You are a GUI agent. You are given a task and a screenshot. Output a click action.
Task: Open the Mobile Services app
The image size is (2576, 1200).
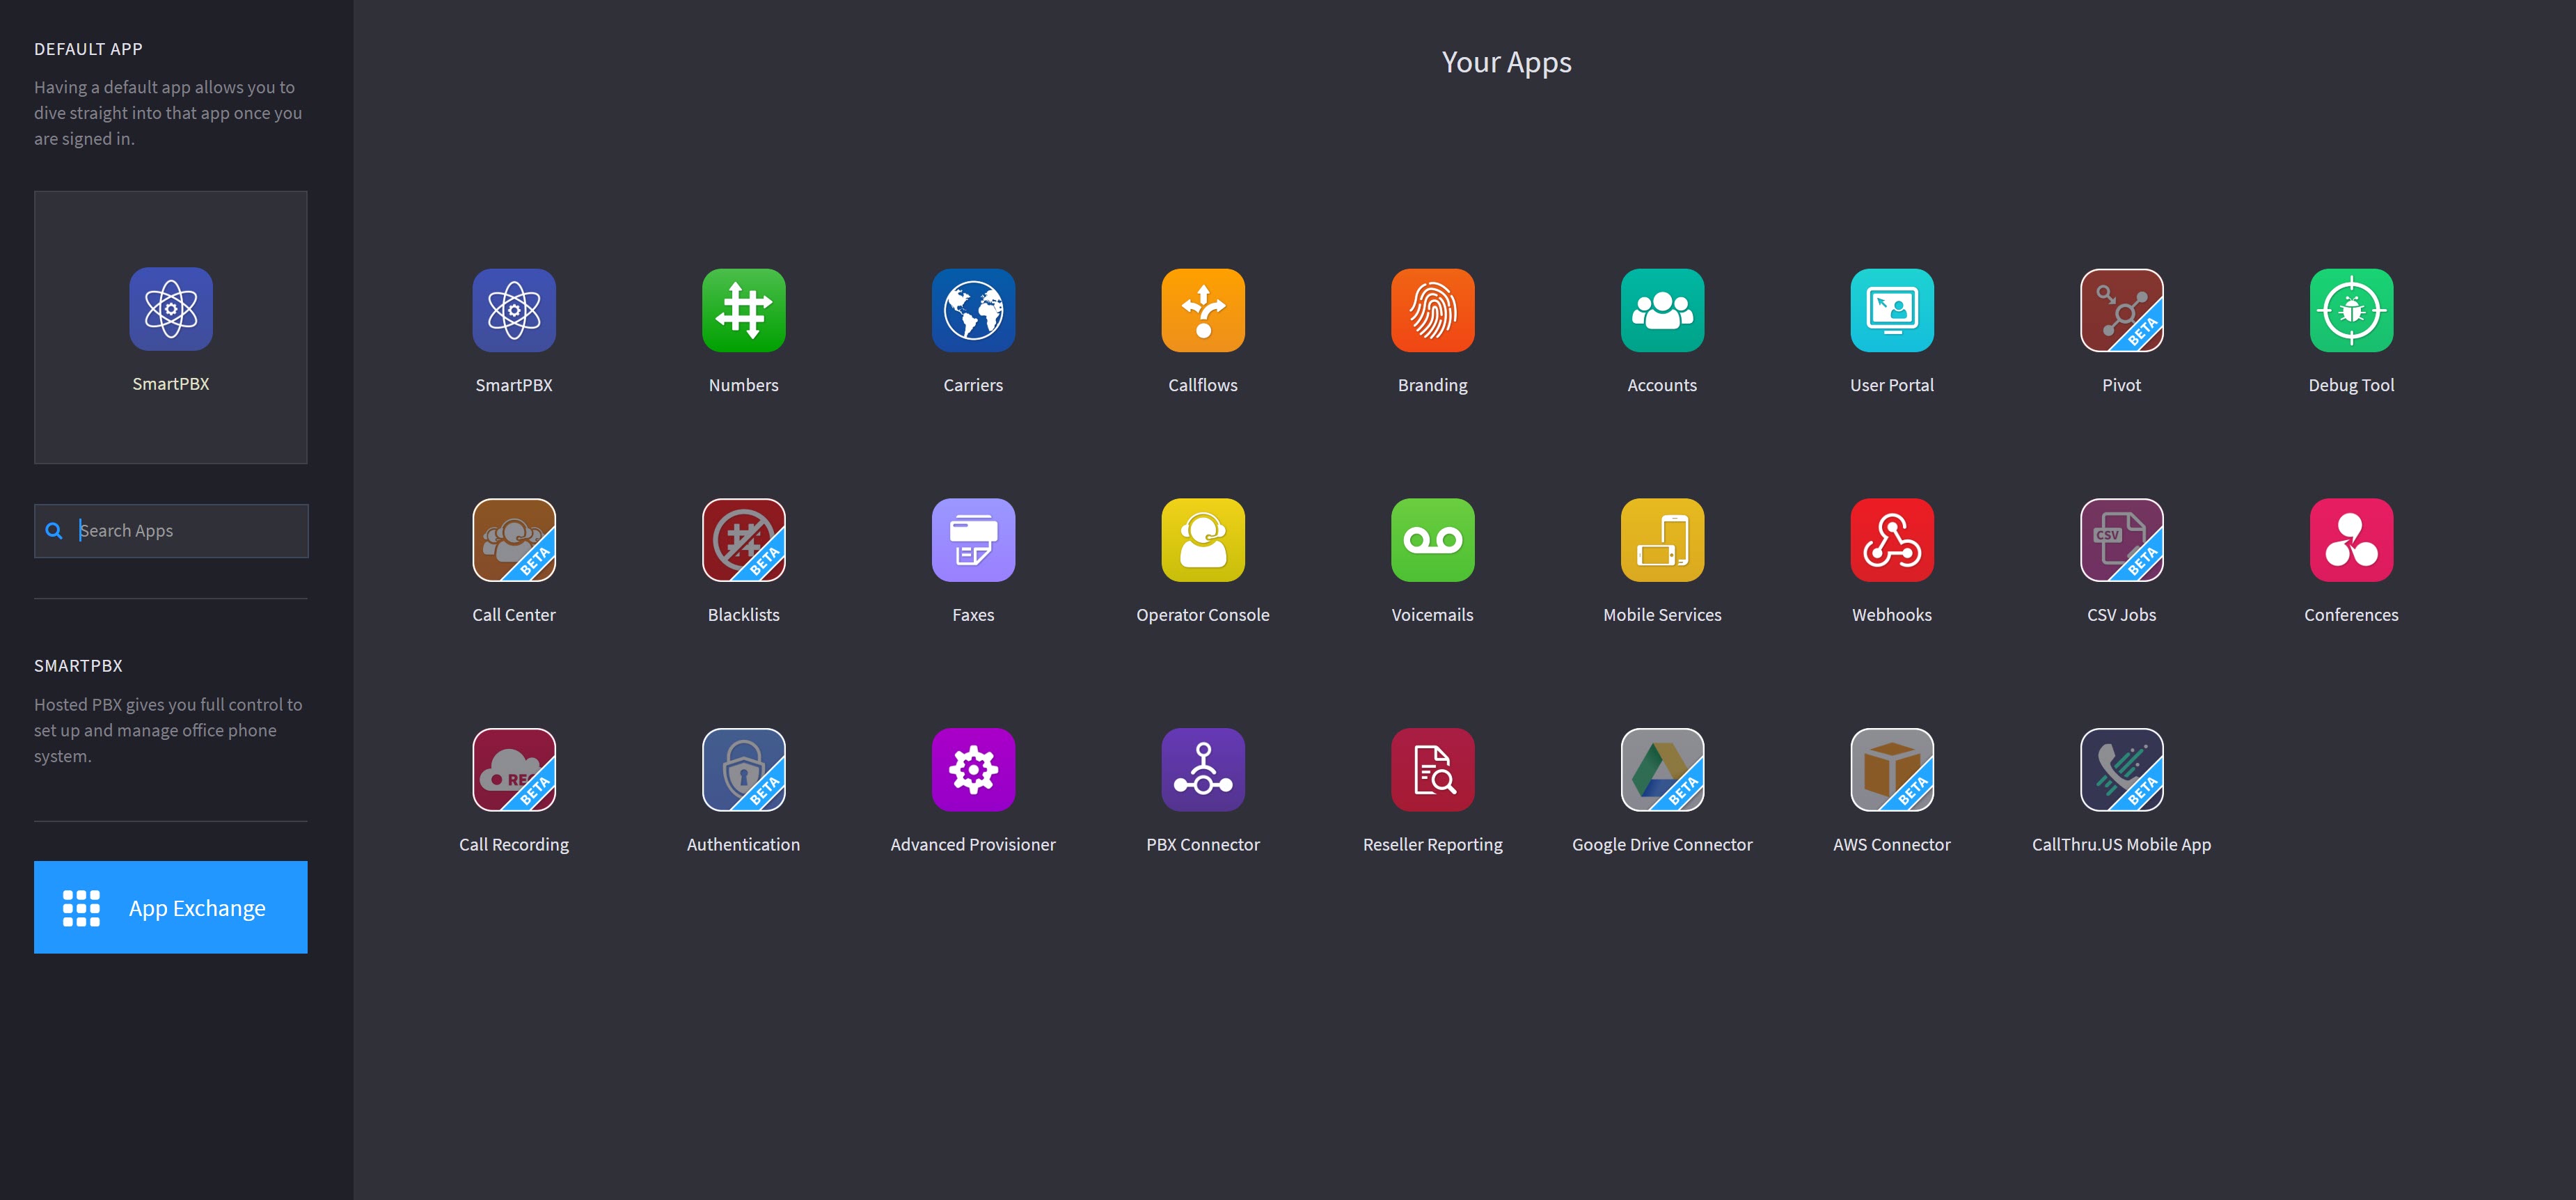click(x=1662, y=540)
